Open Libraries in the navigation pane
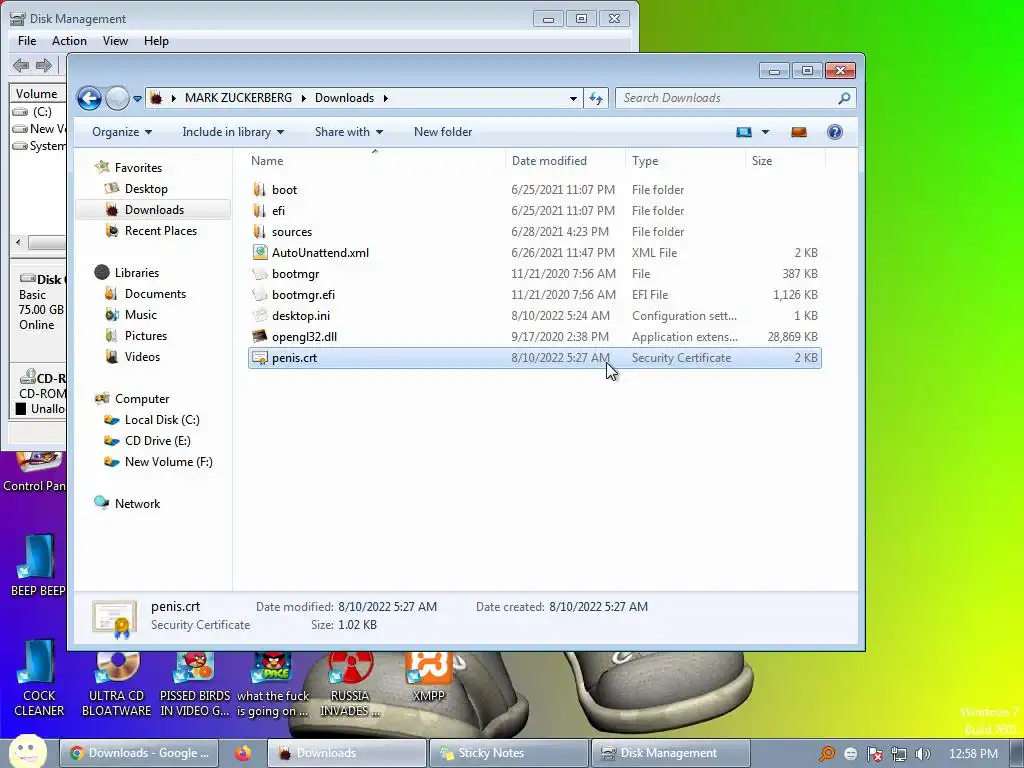 (x=136, y=273)
